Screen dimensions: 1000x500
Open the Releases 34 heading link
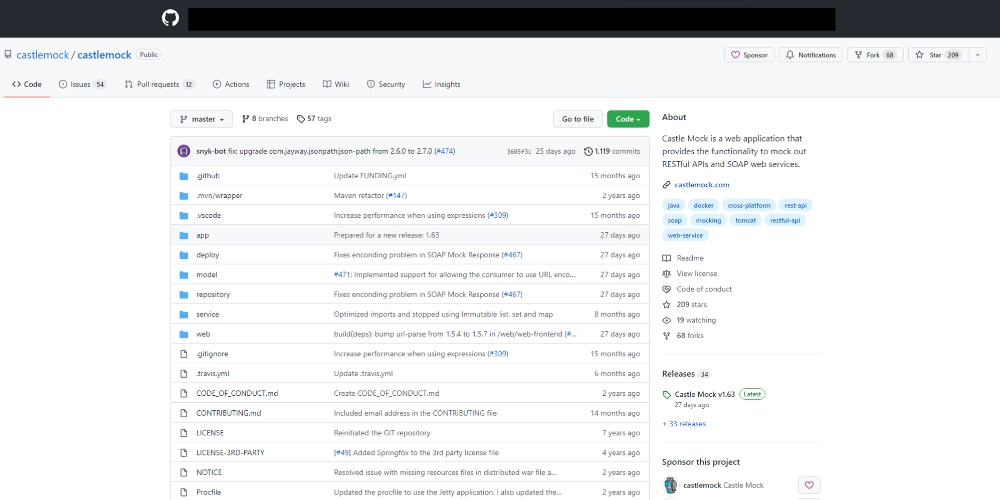click(x=686, y=374)
